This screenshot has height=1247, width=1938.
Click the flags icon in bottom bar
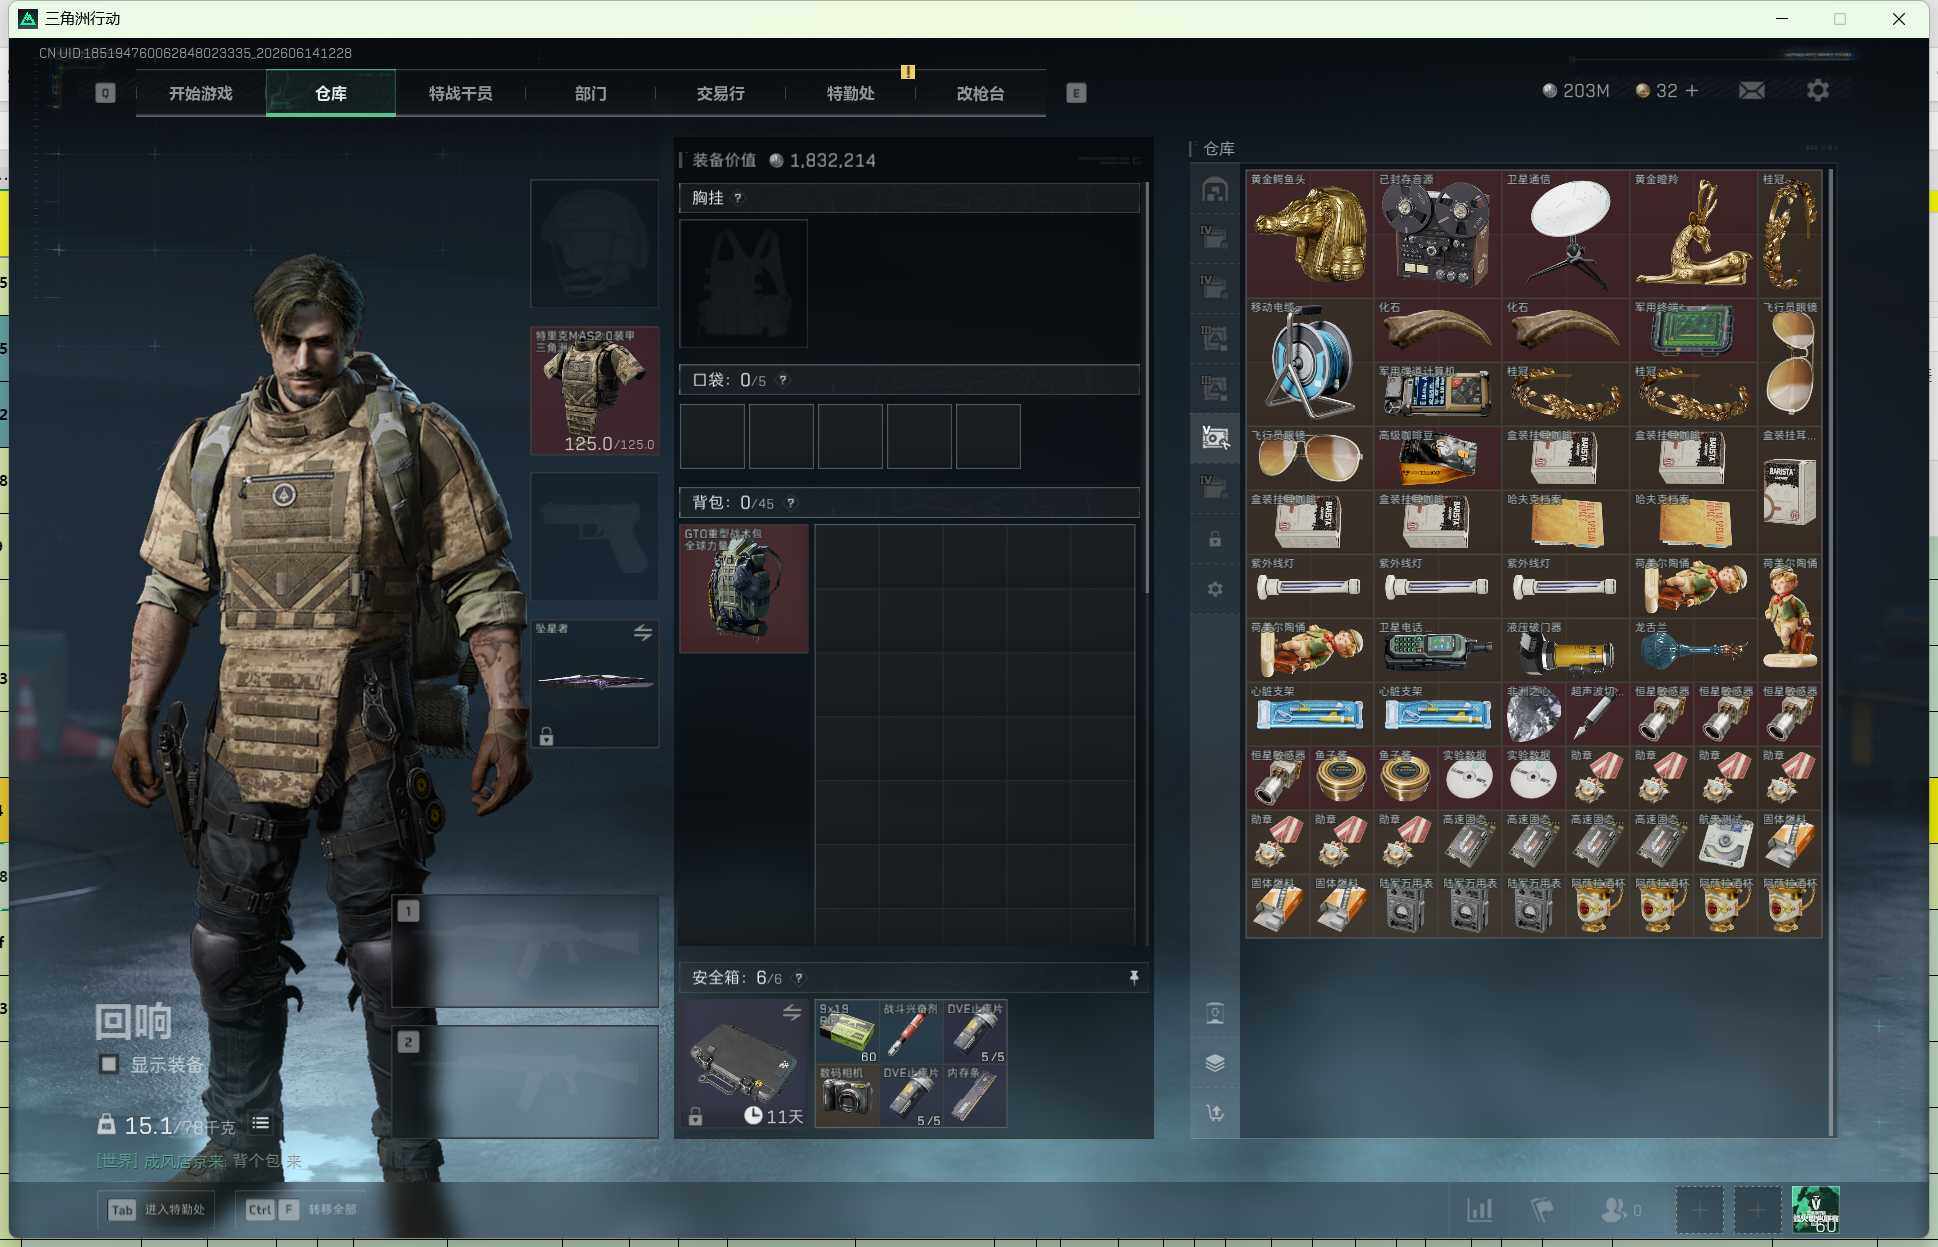[1542, 1210]
